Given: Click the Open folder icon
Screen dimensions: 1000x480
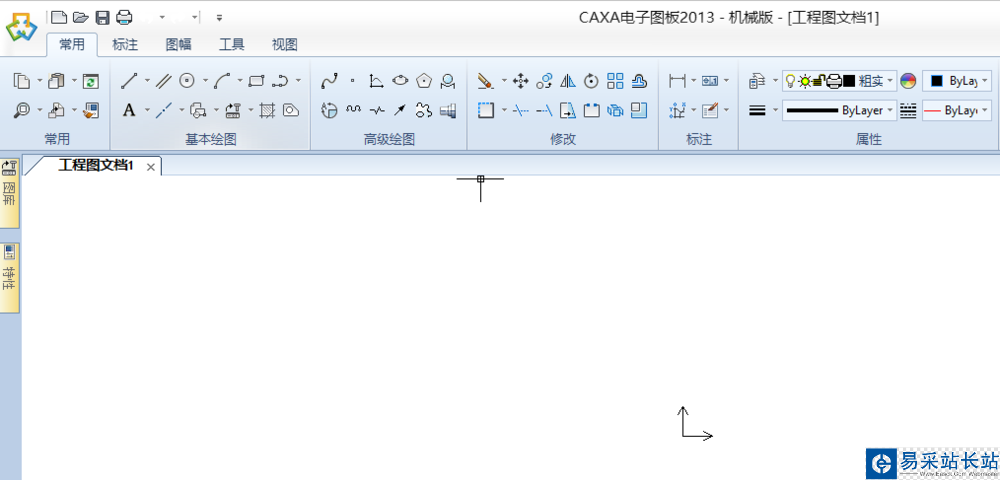Looking at the screenshot, I should pos(80,17).
